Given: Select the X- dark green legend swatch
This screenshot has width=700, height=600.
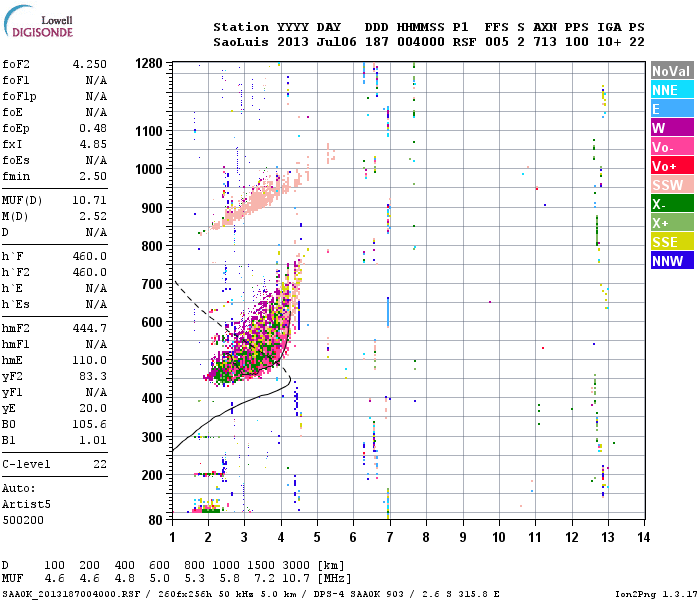Looking at the screenshot, I should point(672,204).
